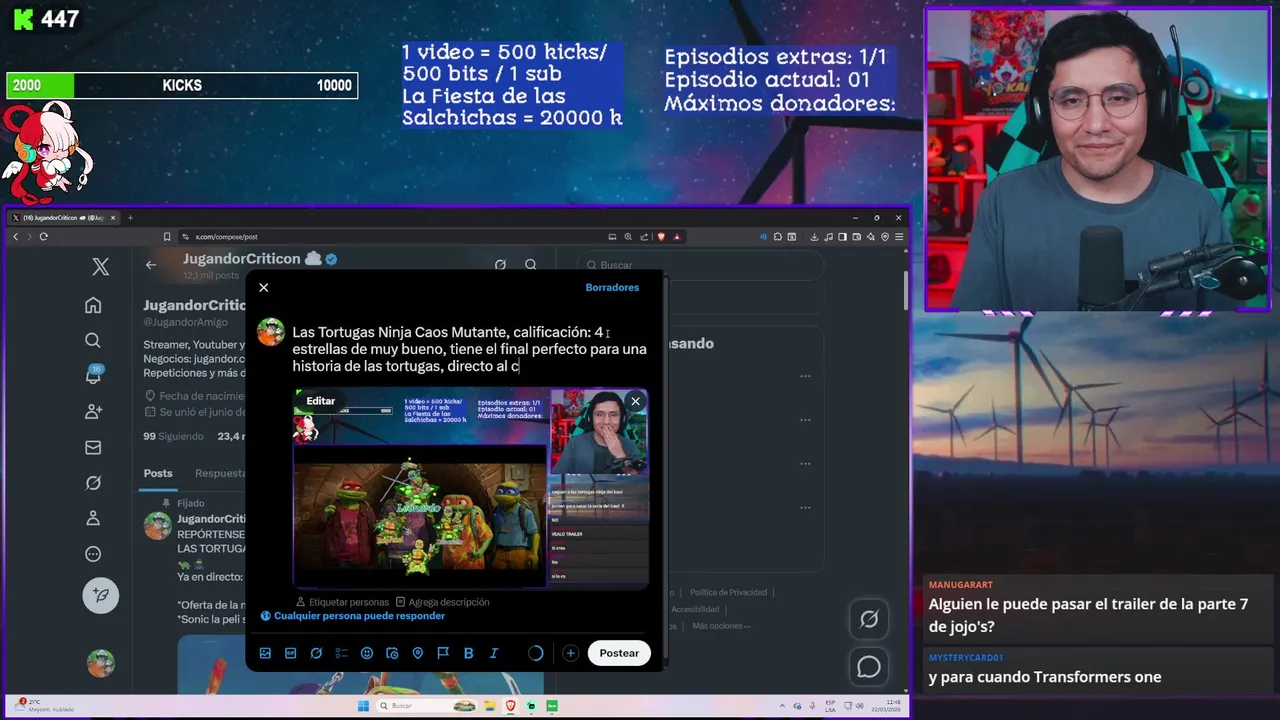Viewport: 1280px width, 720px height.
Task: Open Messages envelope in sidebar
Action: pyautogui.click(x=93, y=447)
